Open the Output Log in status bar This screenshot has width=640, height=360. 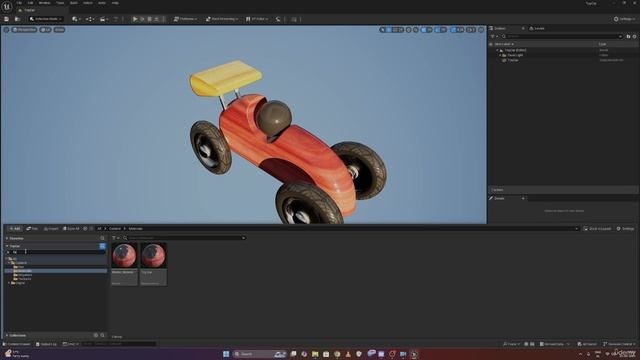point(46,344)
